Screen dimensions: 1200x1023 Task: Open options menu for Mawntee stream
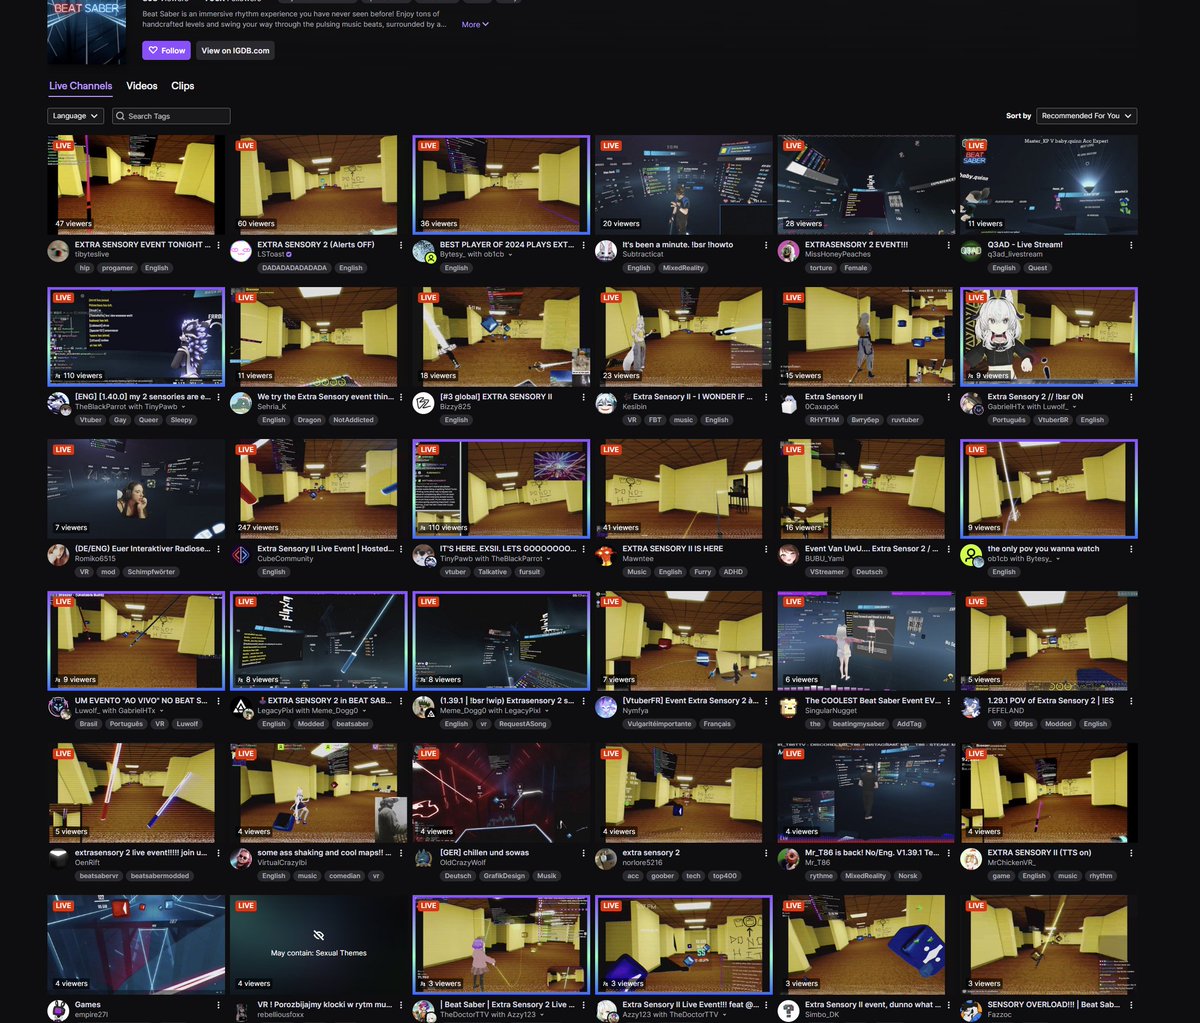pyautogui.click(x=767, y=549)
